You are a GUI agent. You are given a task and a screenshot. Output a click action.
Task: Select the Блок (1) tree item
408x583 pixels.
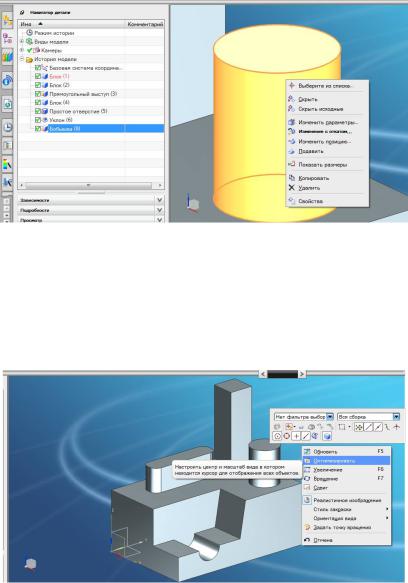pos(59,77)
